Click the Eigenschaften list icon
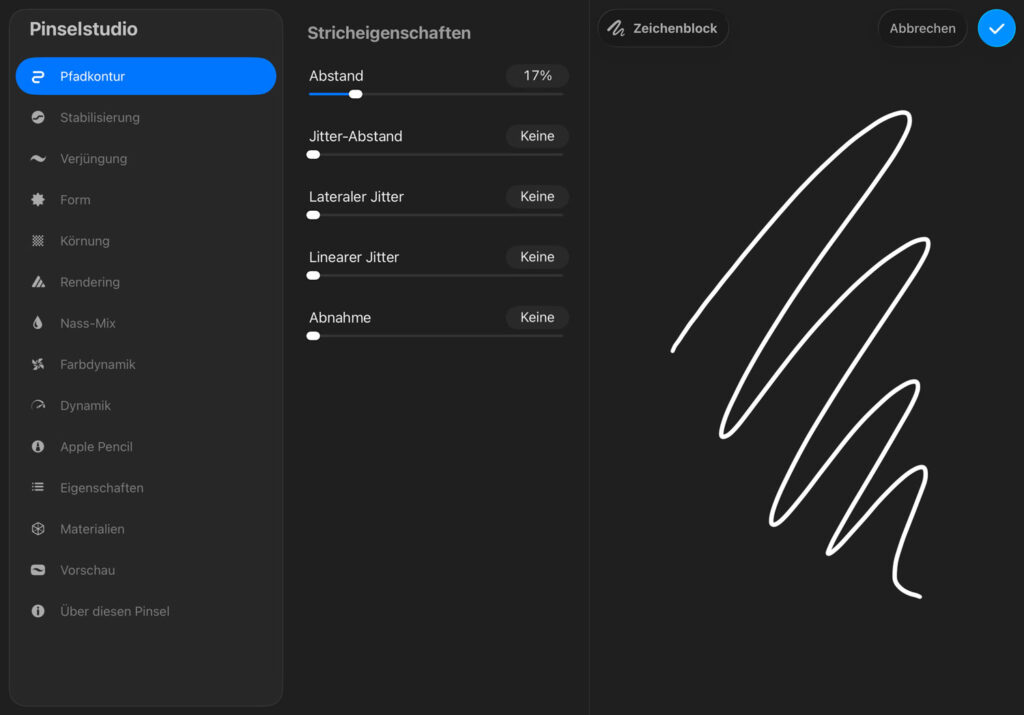1024x715 pixels. 38,487
